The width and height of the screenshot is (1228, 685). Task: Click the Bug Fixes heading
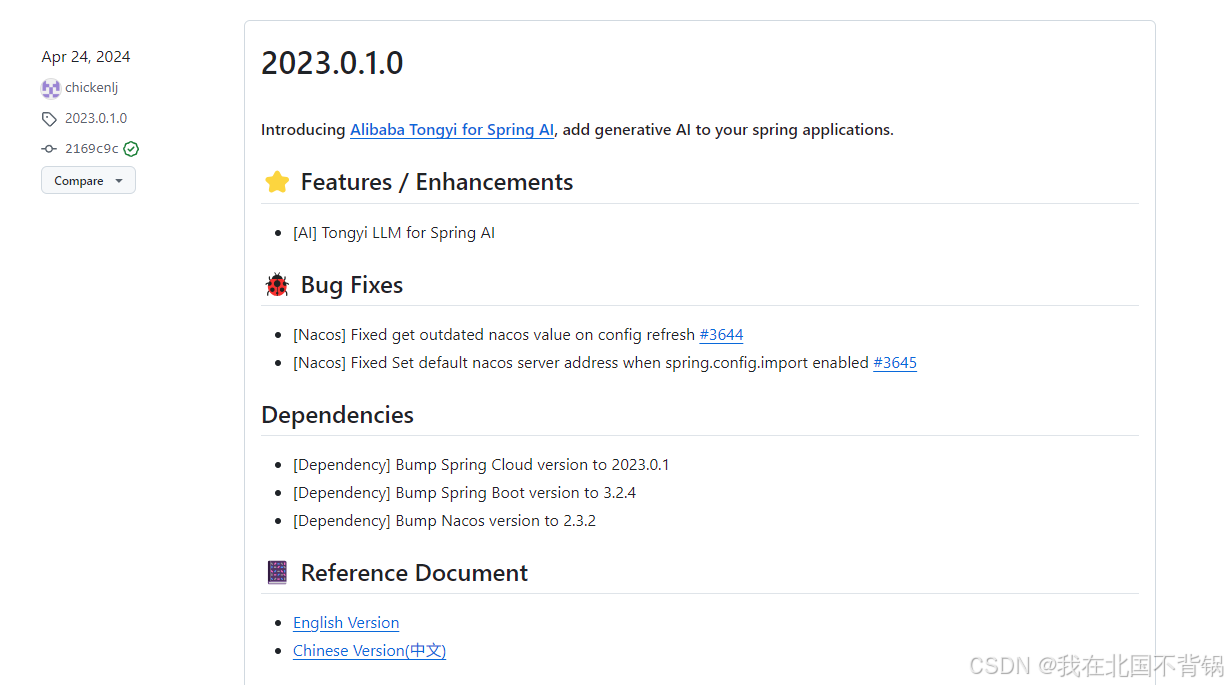pos(352,285)
